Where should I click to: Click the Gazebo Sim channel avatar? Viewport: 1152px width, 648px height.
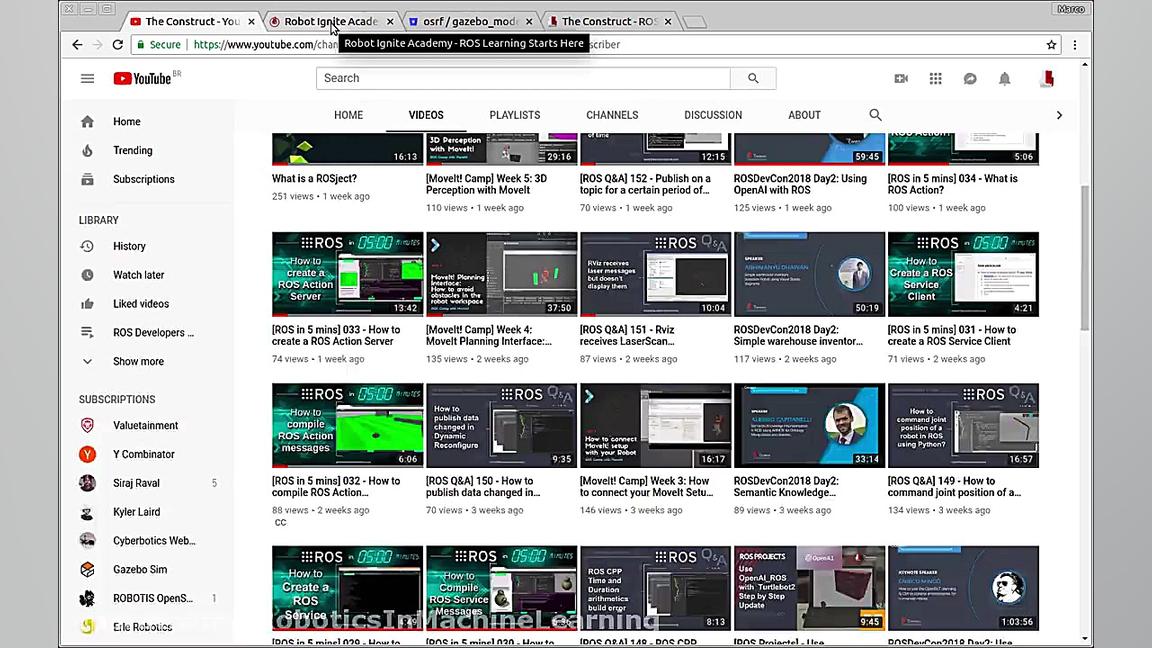(87, 569)
